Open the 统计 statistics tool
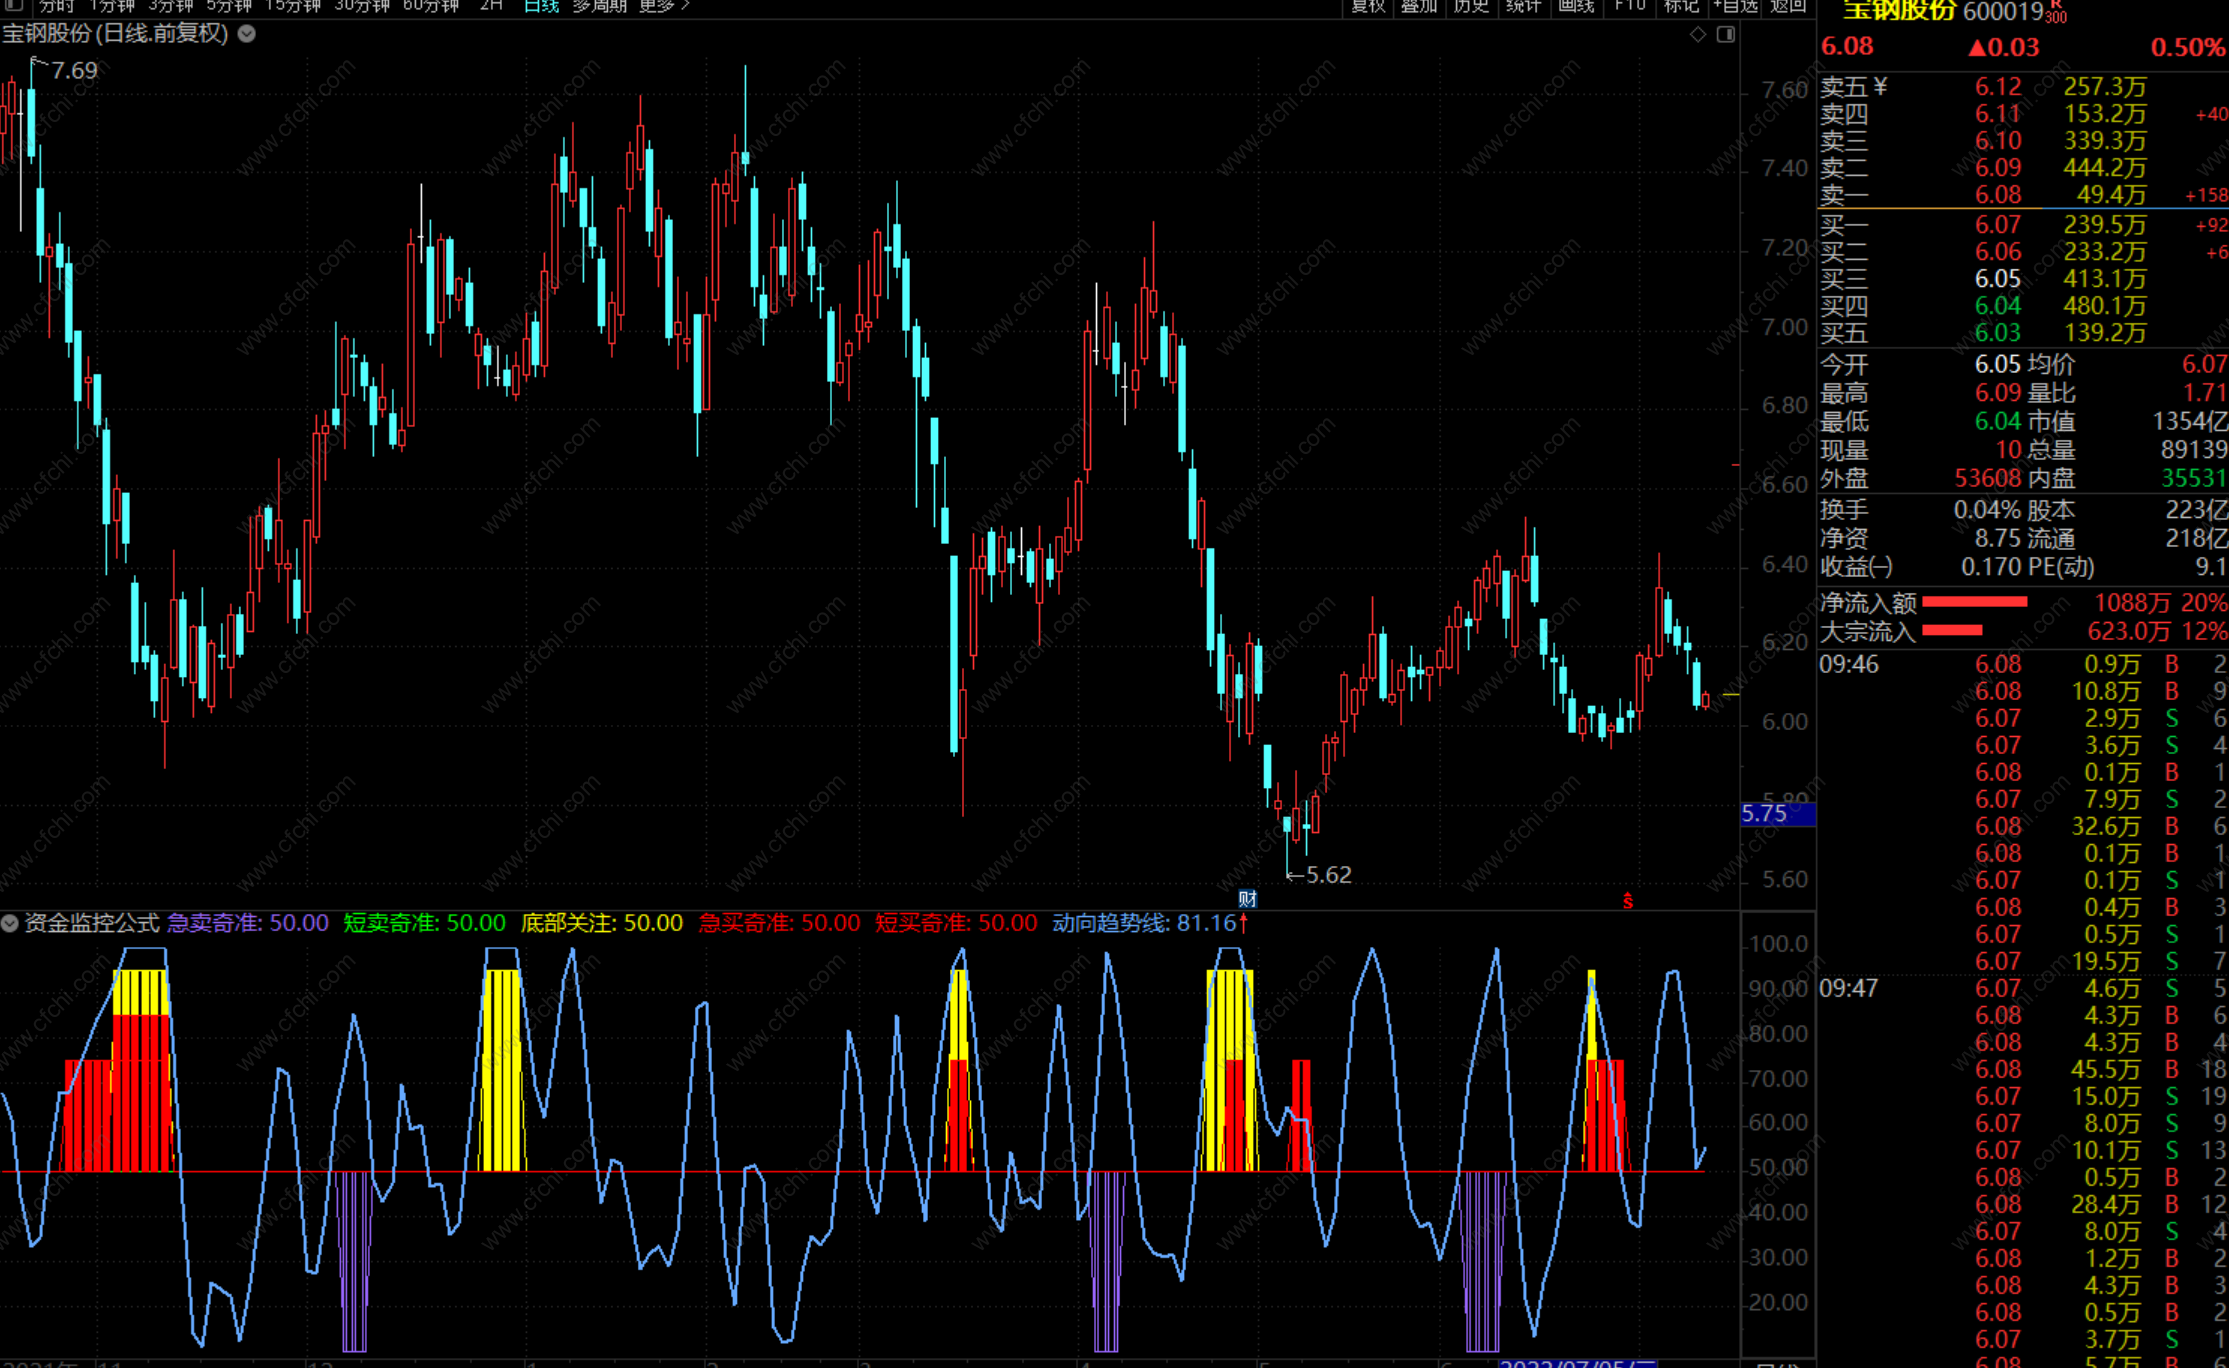This screenshot has width=2229, height=1368. [x=1523, y=6]
